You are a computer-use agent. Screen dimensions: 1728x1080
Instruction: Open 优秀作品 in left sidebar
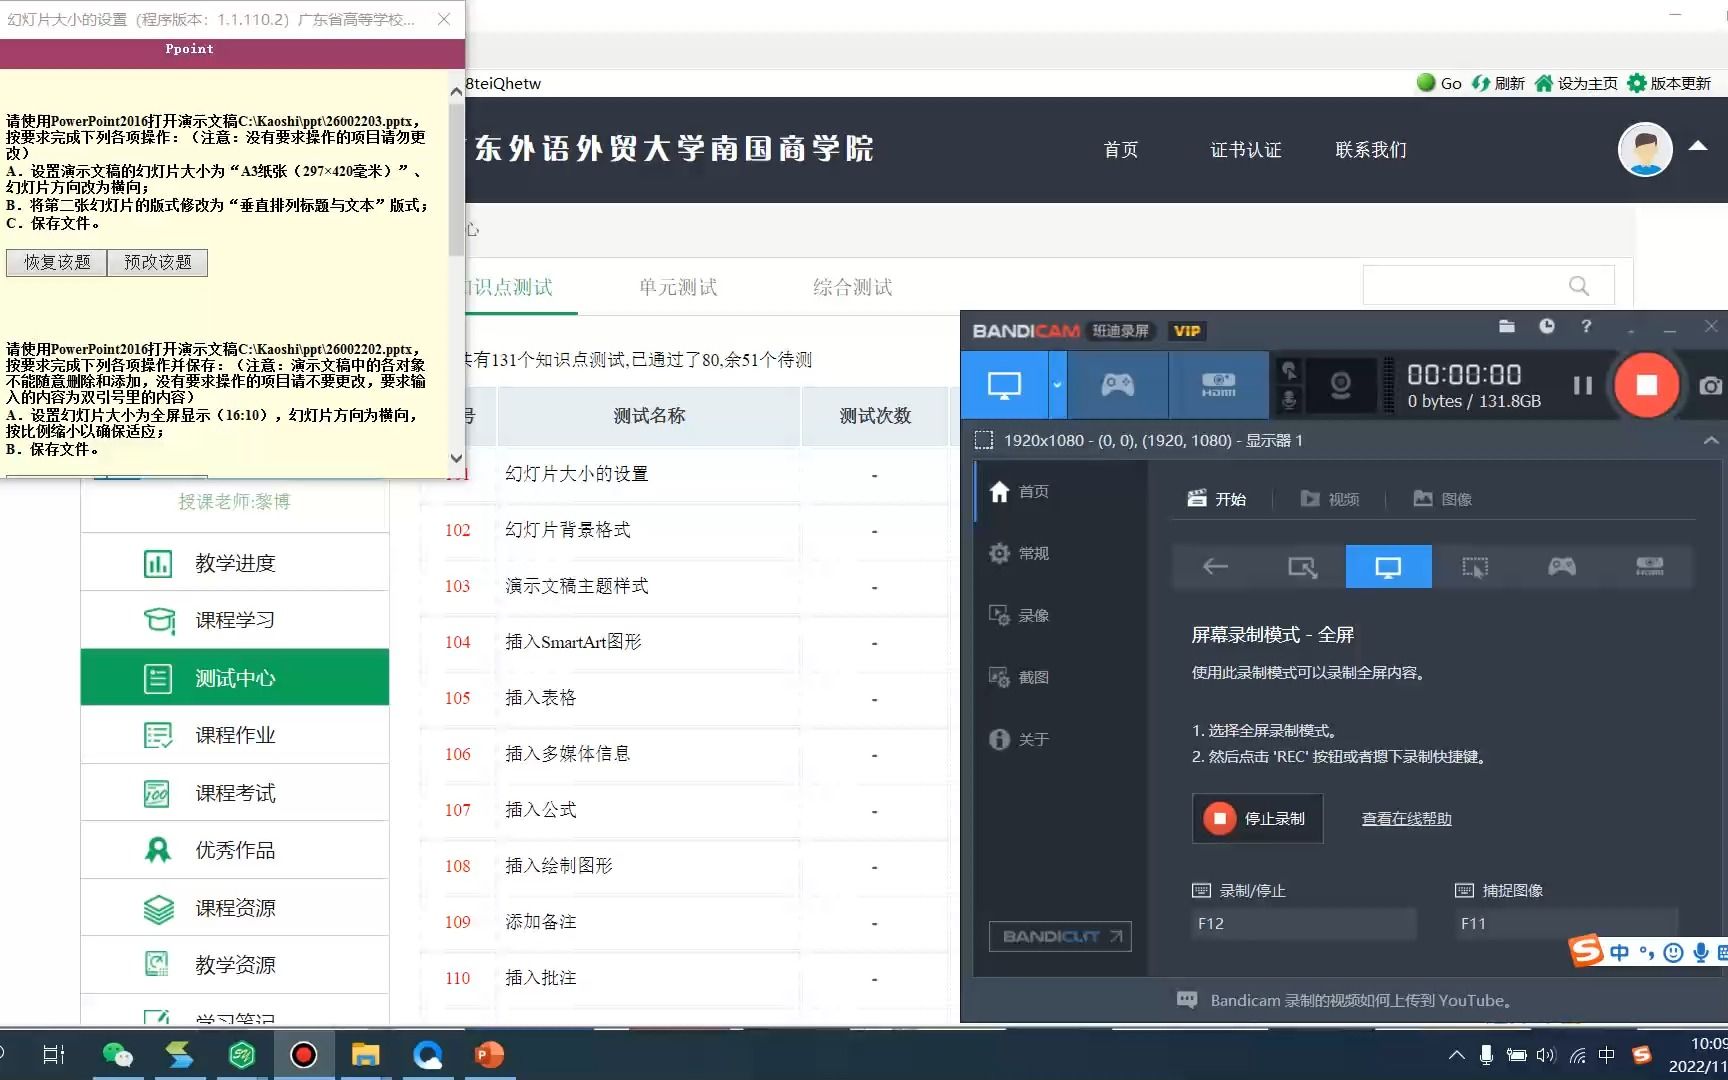click(235, 850)
